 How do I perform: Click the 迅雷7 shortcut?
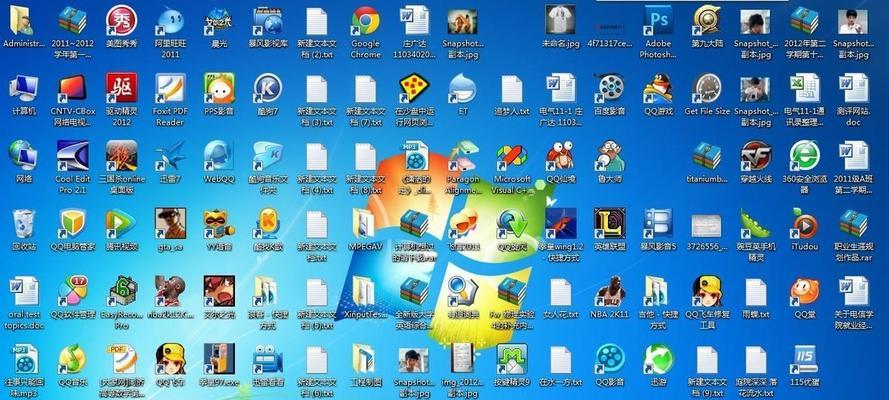coord(171,156)
